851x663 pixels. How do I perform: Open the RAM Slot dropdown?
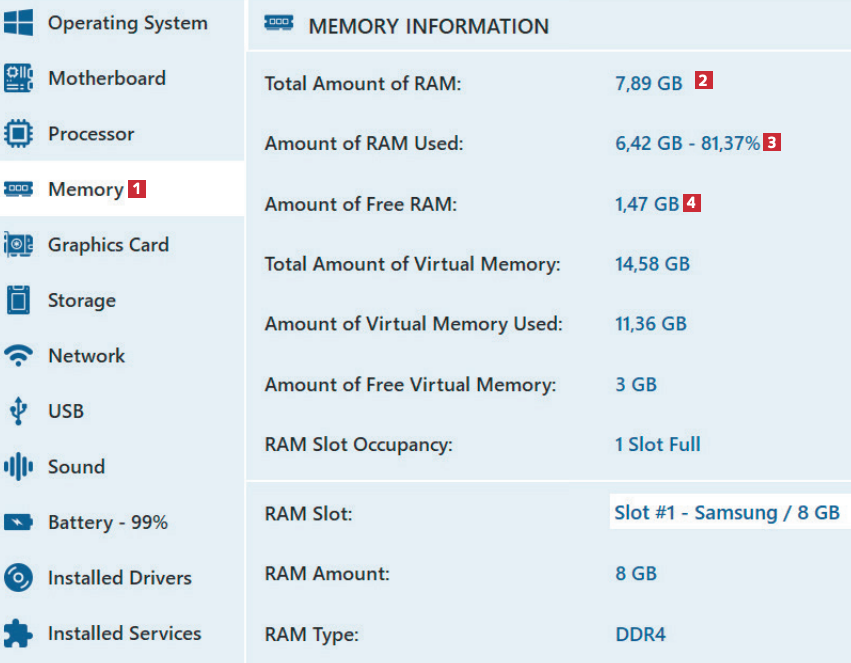(727, 513)
